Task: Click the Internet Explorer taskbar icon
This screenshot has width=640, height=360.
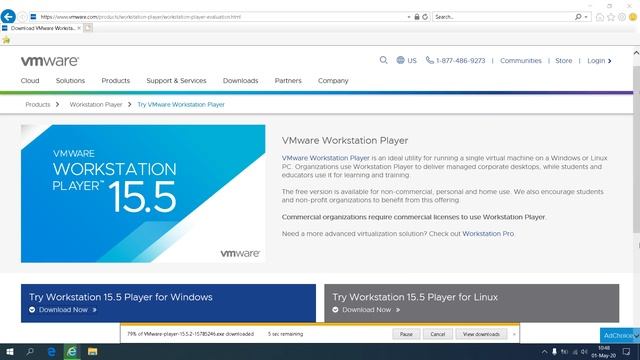Action: point(72,351)
